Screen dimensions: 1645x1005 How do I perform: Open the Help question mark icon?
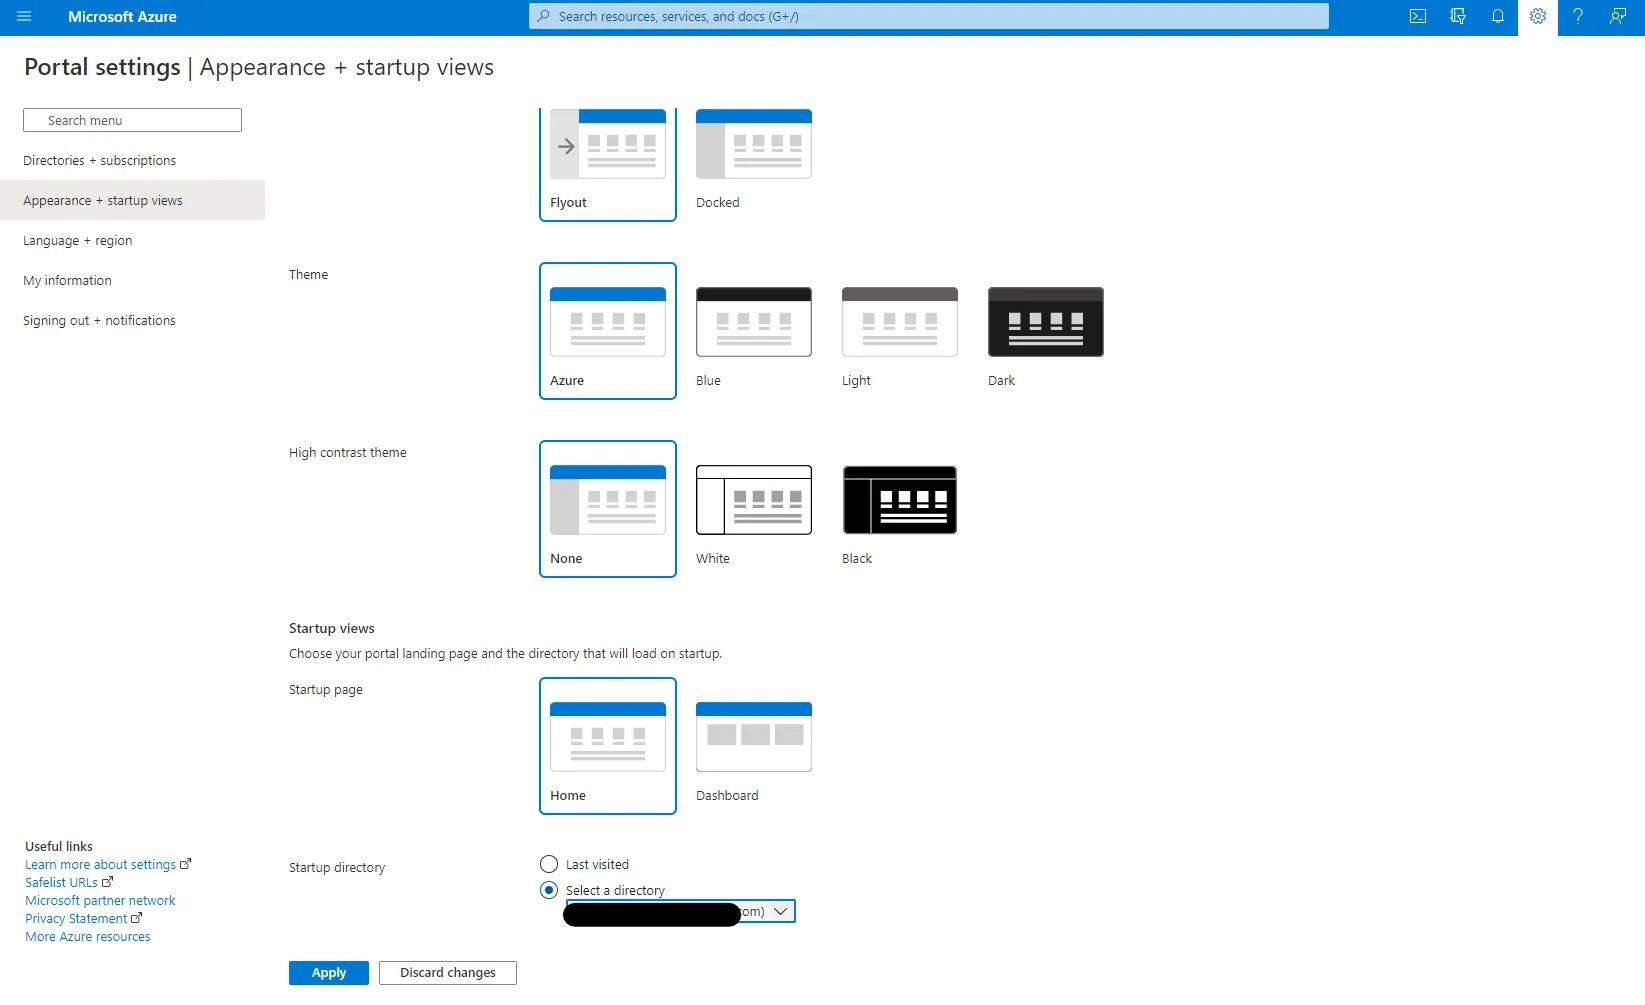tap(1578, 17)
